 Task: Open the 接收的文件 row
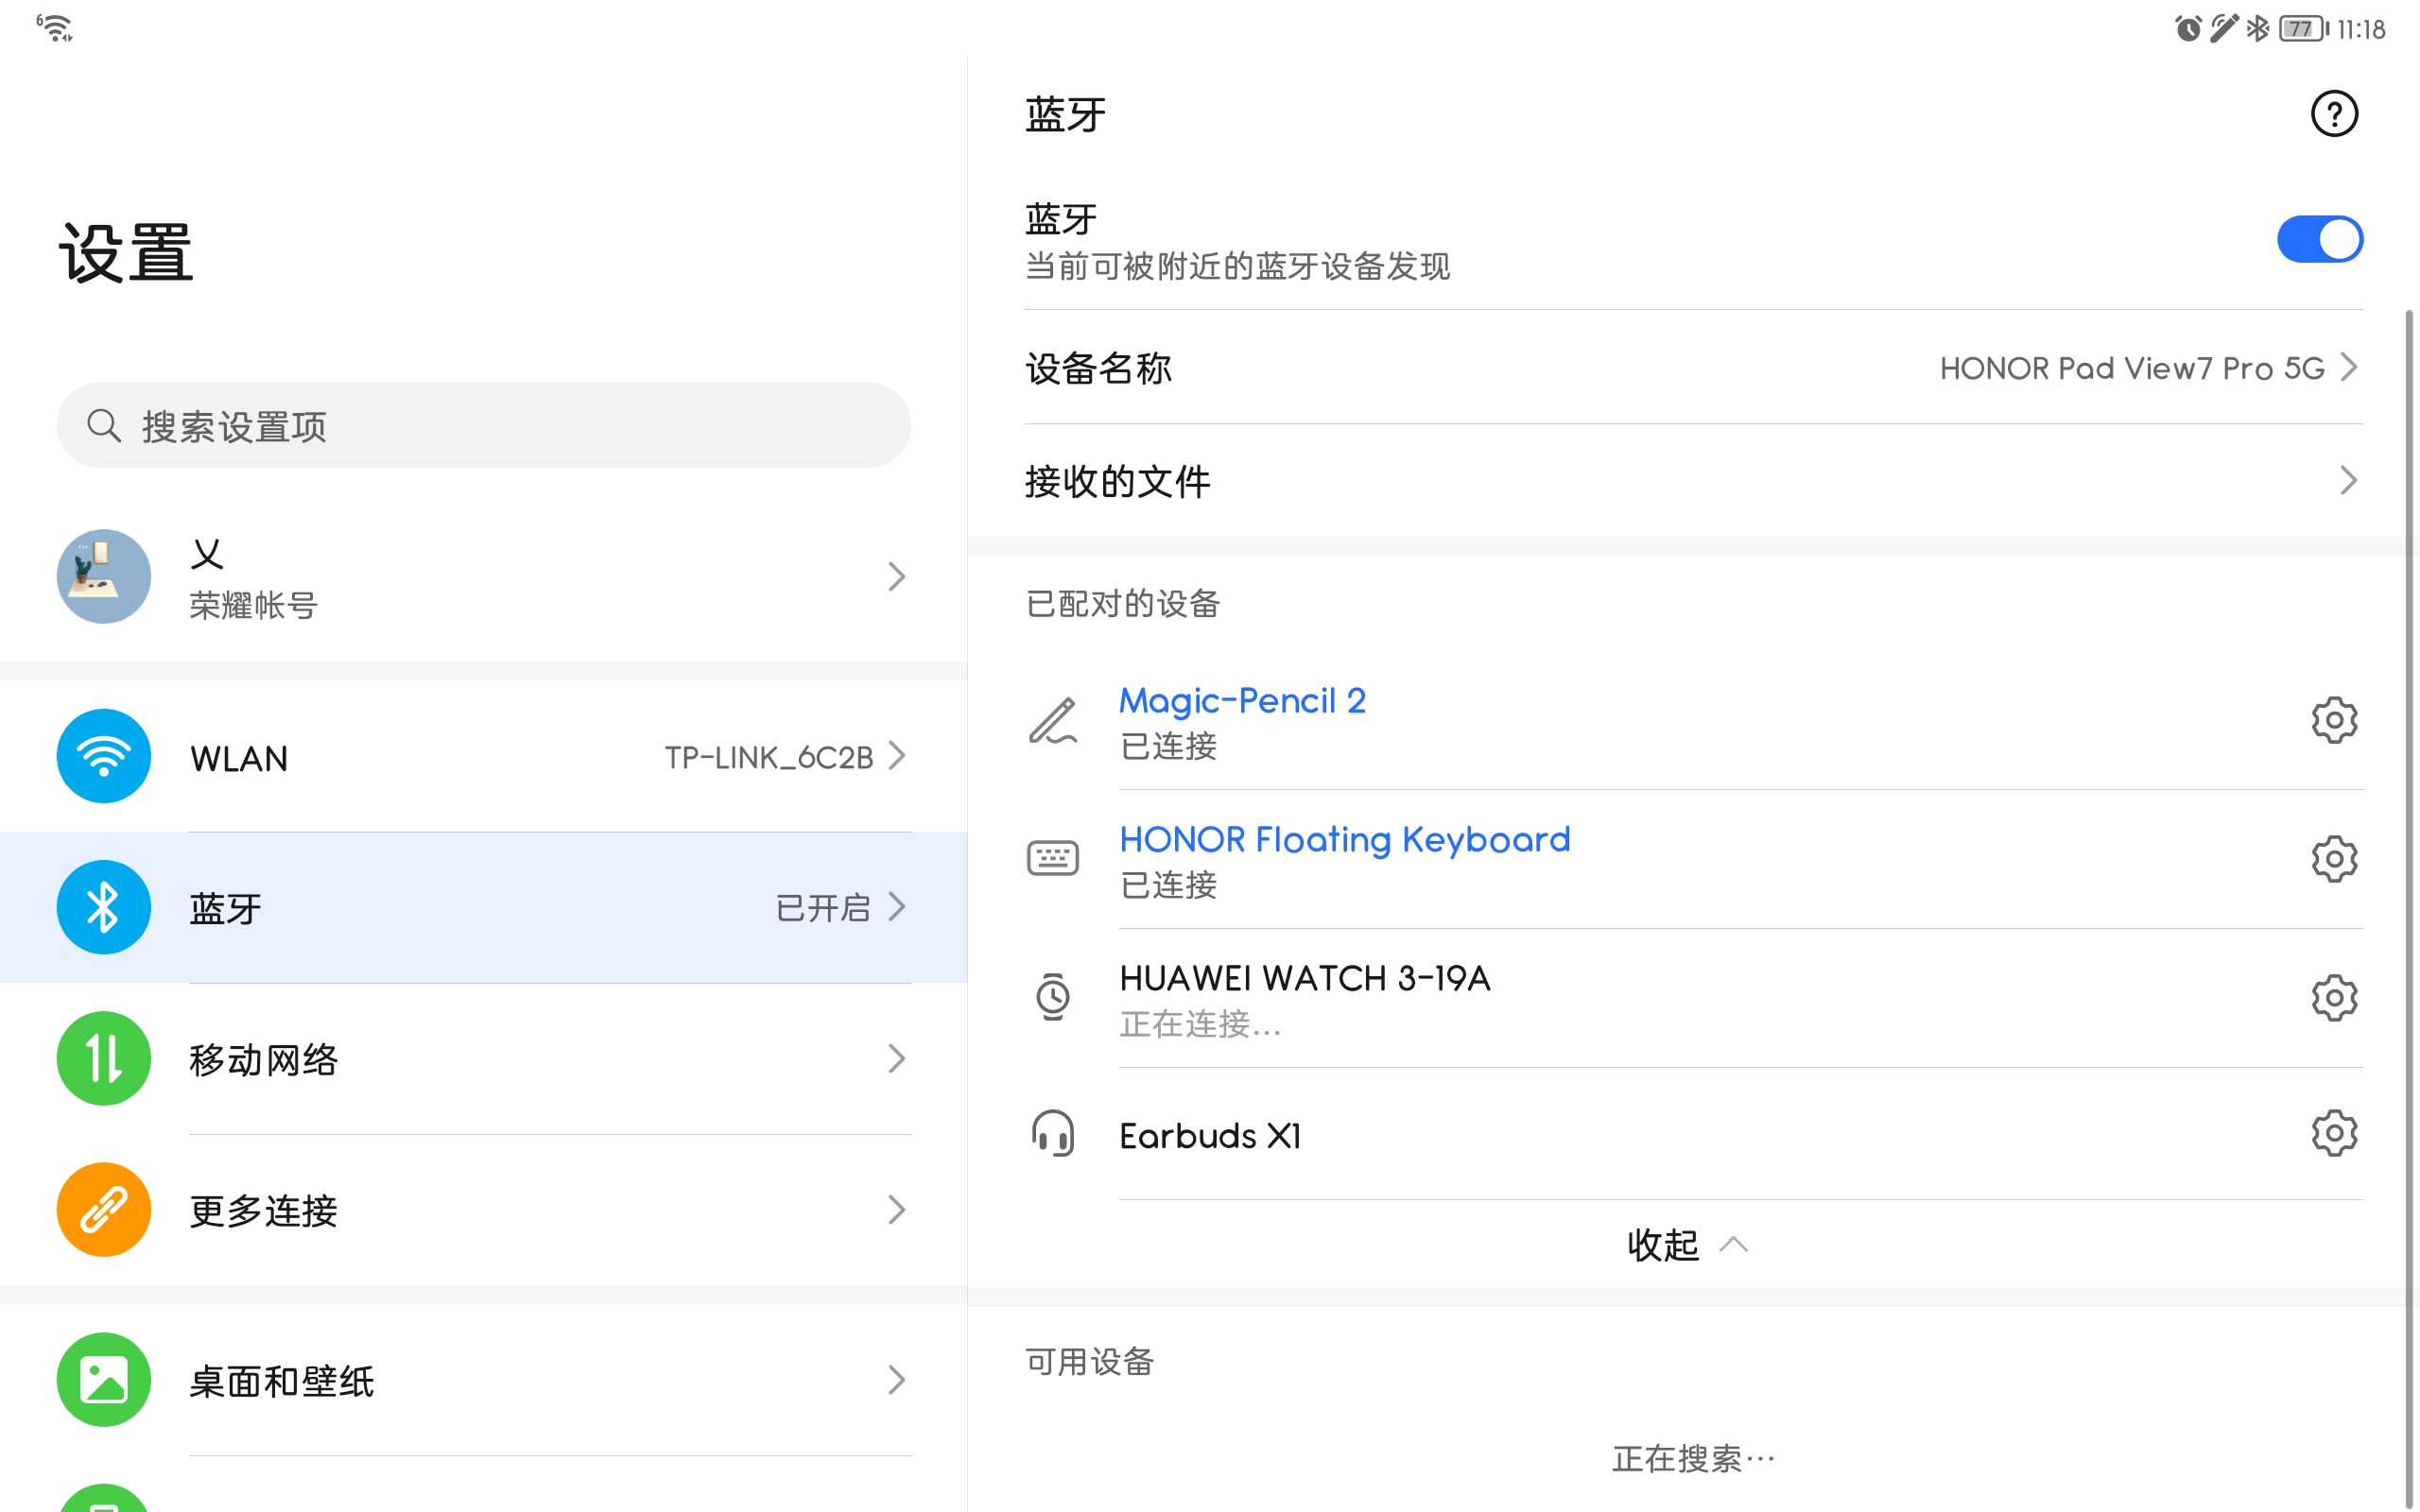tap(1694, 481)
